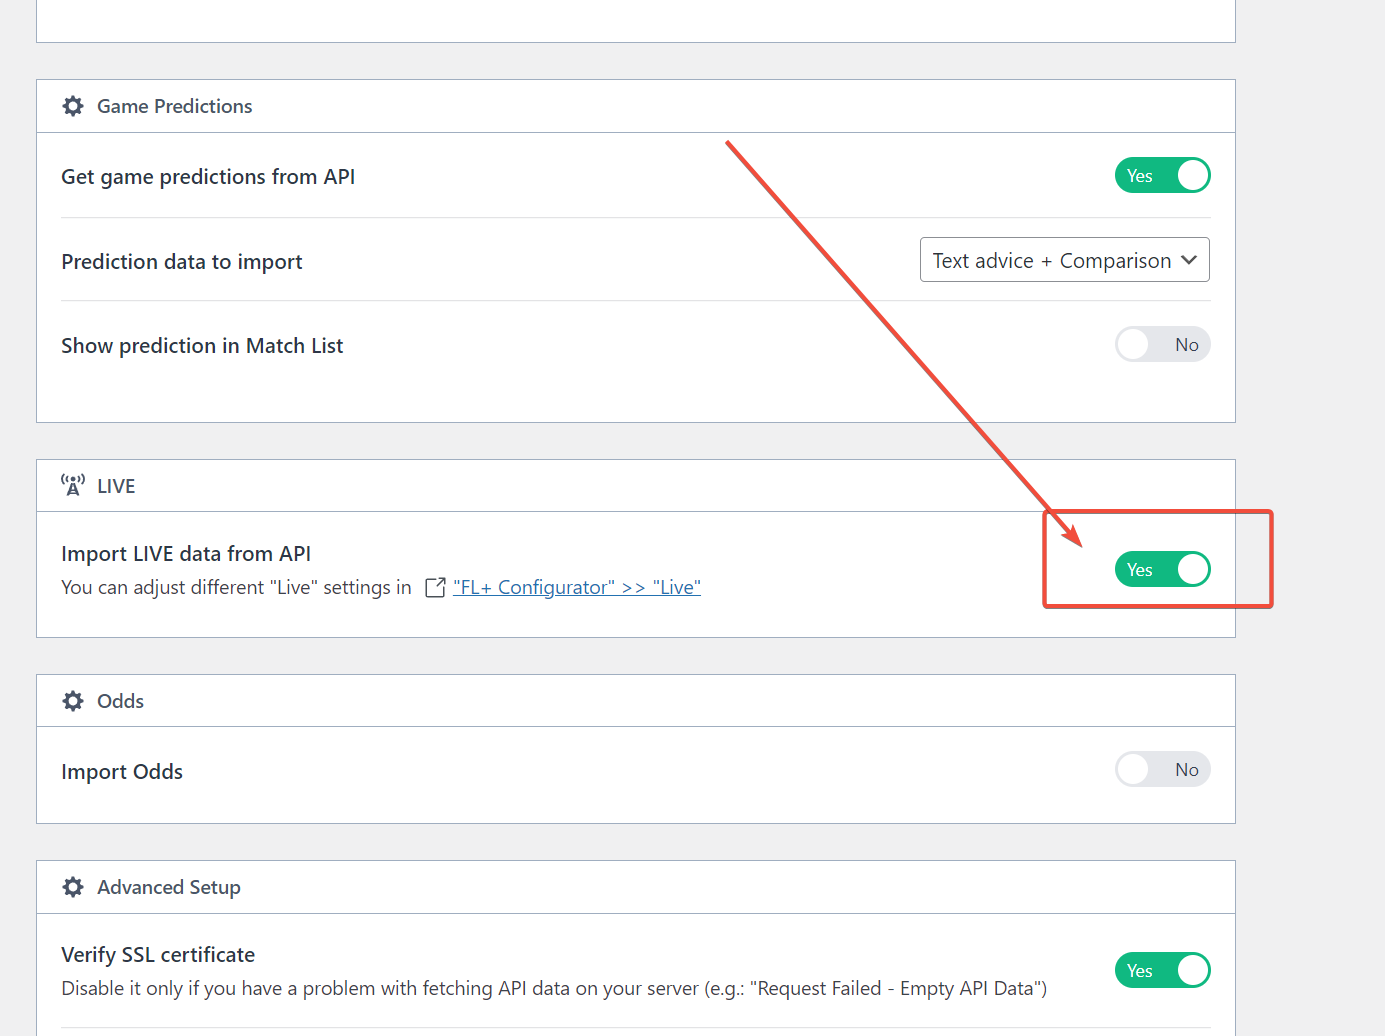Click the Import LIVE data from API label
The image size is (1385, 1036).
186,553
